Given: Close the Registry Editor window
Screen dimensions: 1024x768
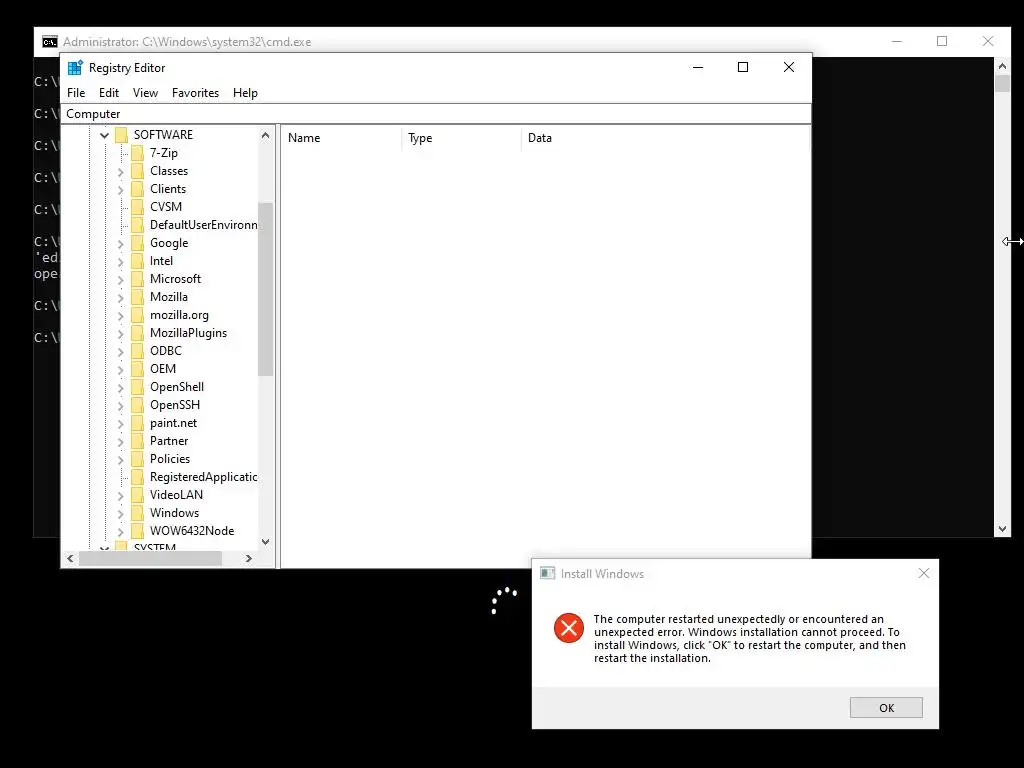Looking at the screenshot, I should tap(789, 67).
